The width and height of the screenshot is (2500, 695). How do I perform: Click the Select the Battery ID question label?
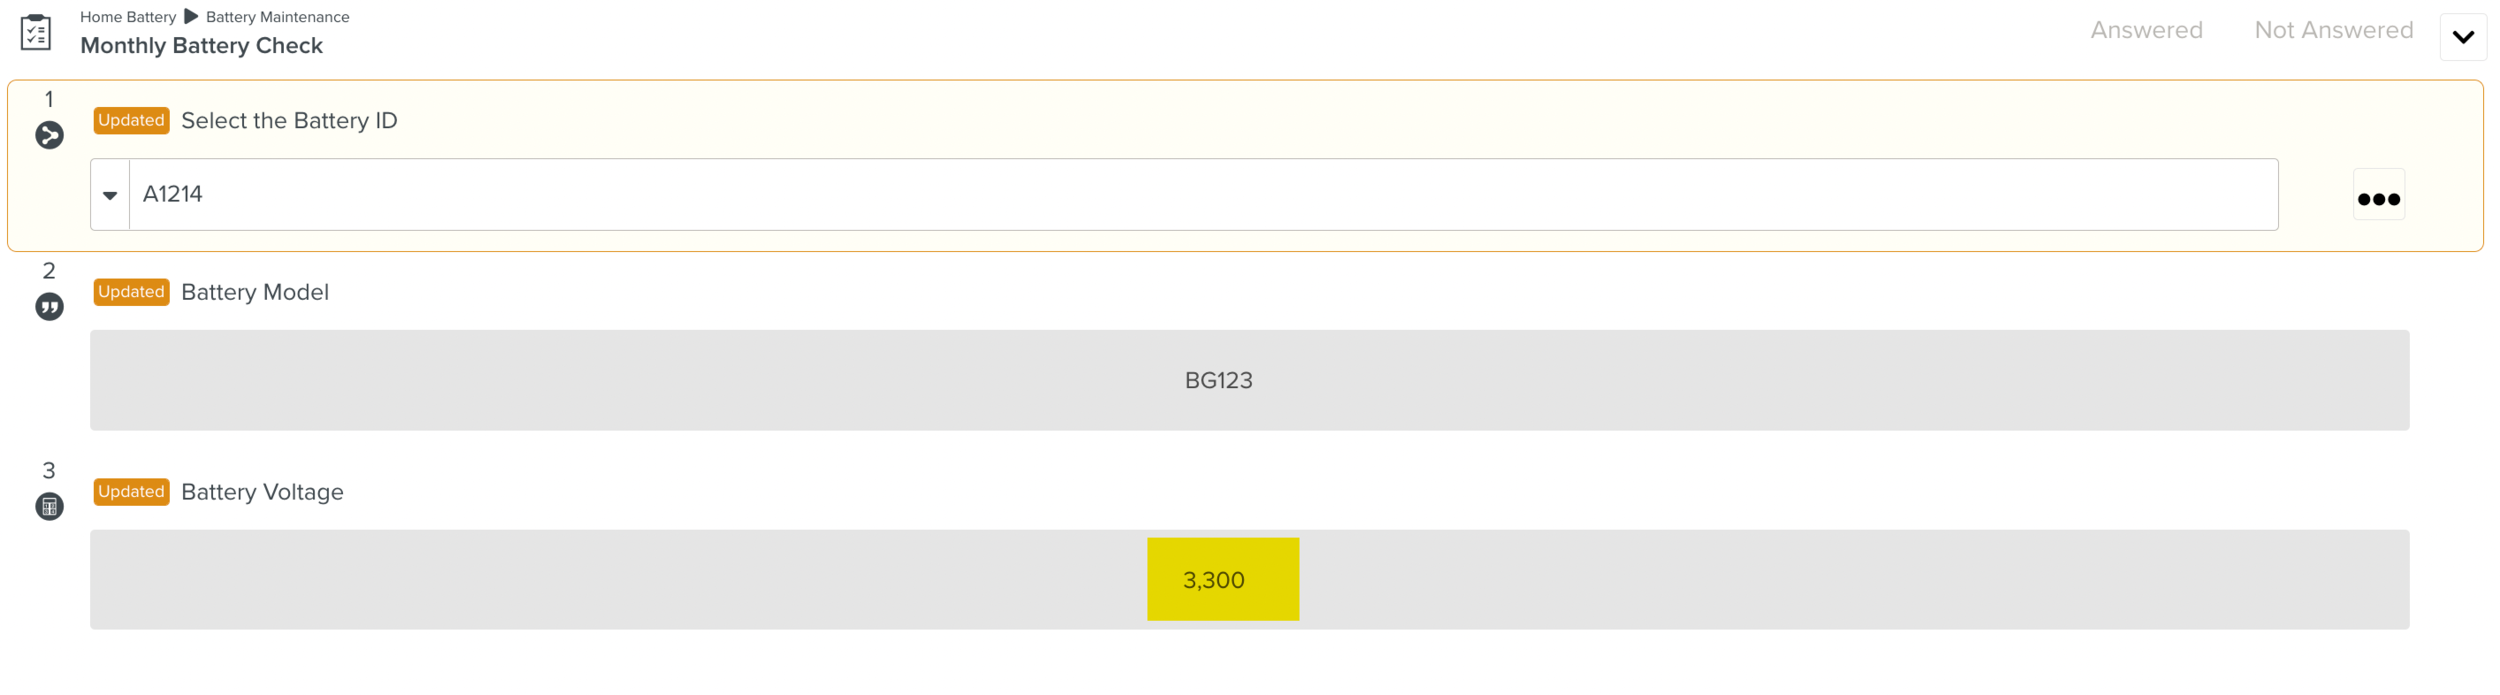(289, 121)
